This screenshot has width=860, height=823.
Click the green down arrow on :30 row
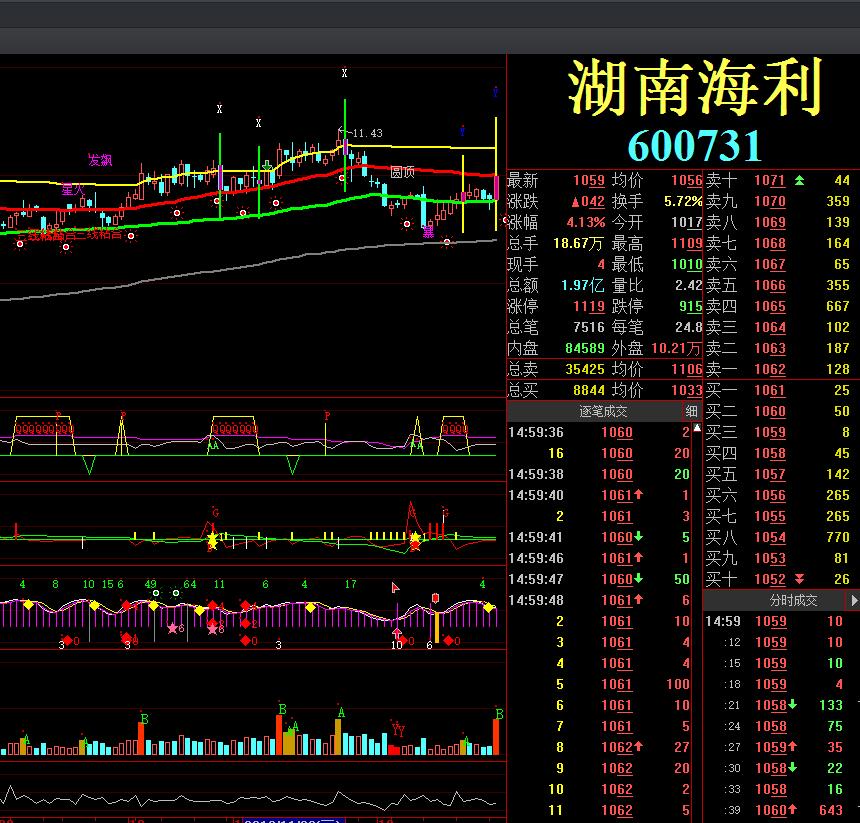[x=793, y=767]
